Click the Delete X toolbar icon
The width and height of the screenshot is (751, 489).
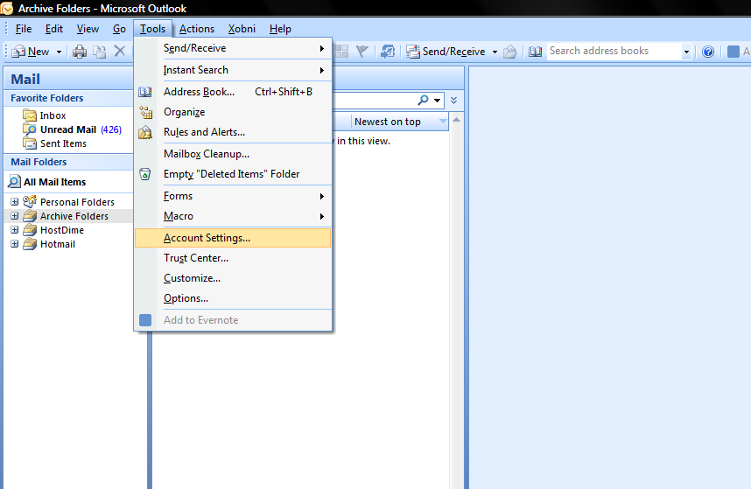(x=120, y=51)
